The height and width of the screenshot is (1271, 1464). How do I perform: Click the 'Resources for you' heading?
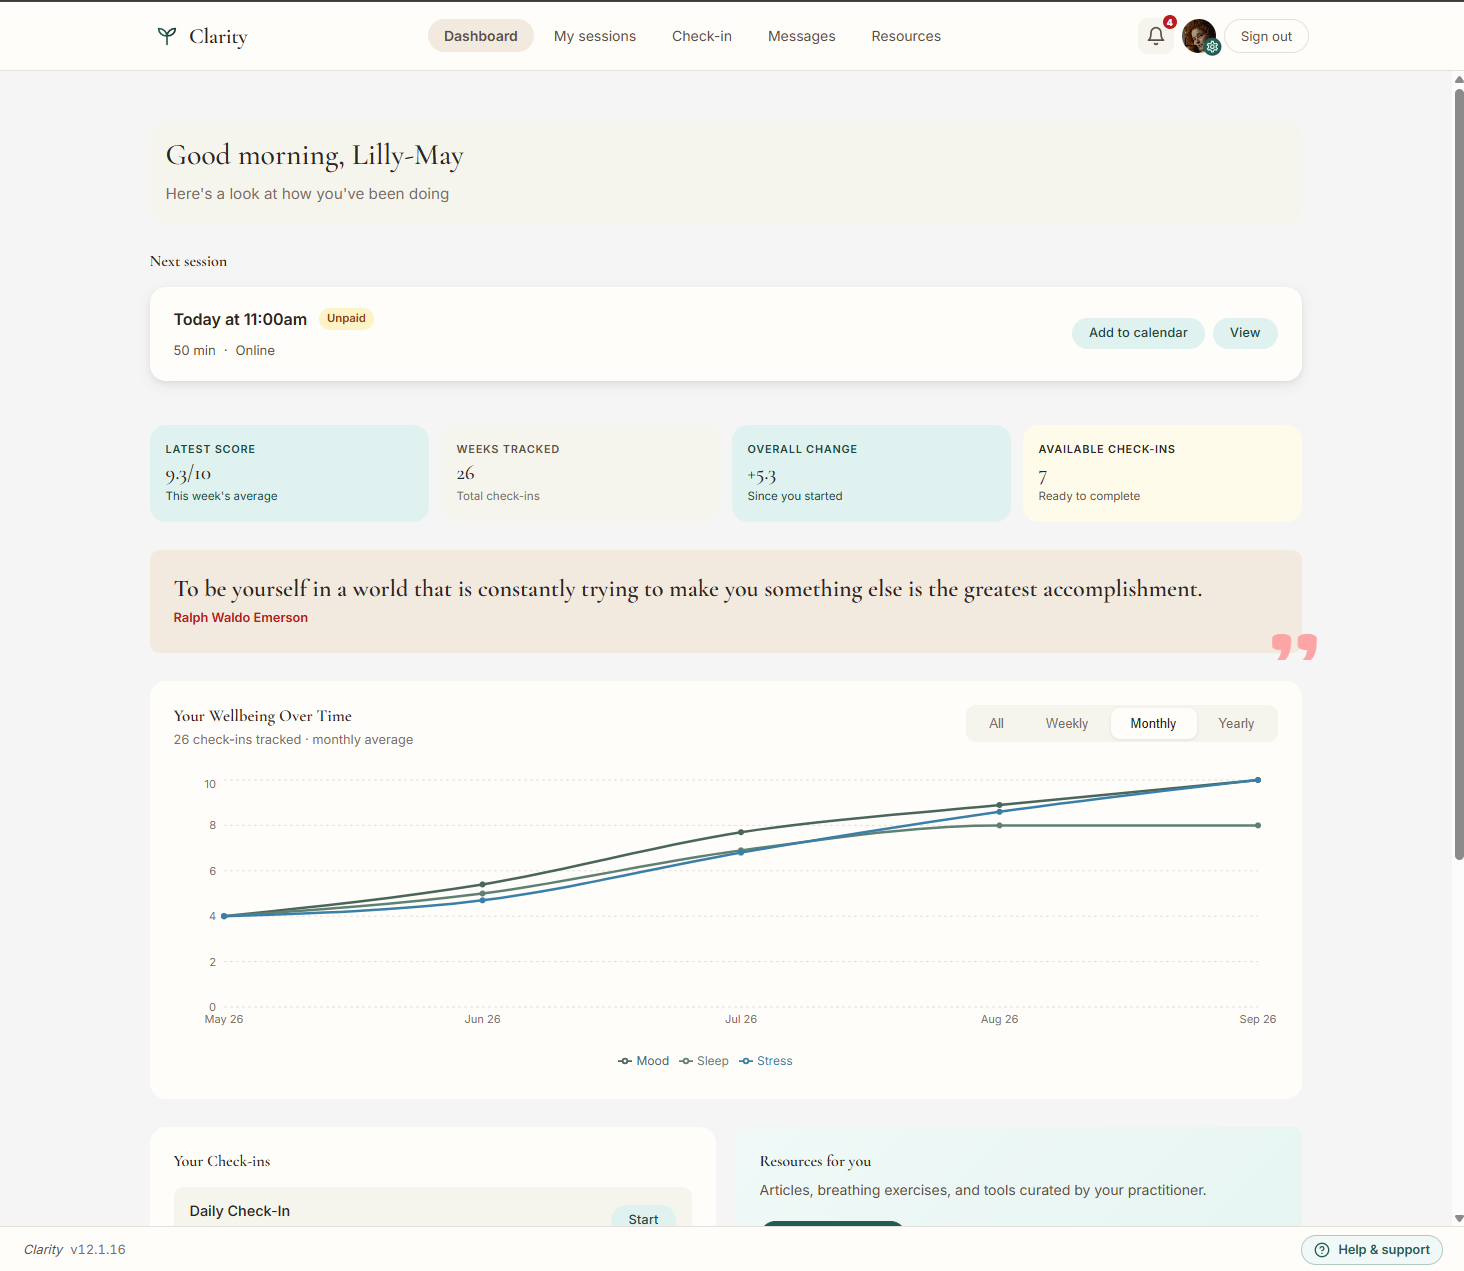click(x=815, y=1161)
